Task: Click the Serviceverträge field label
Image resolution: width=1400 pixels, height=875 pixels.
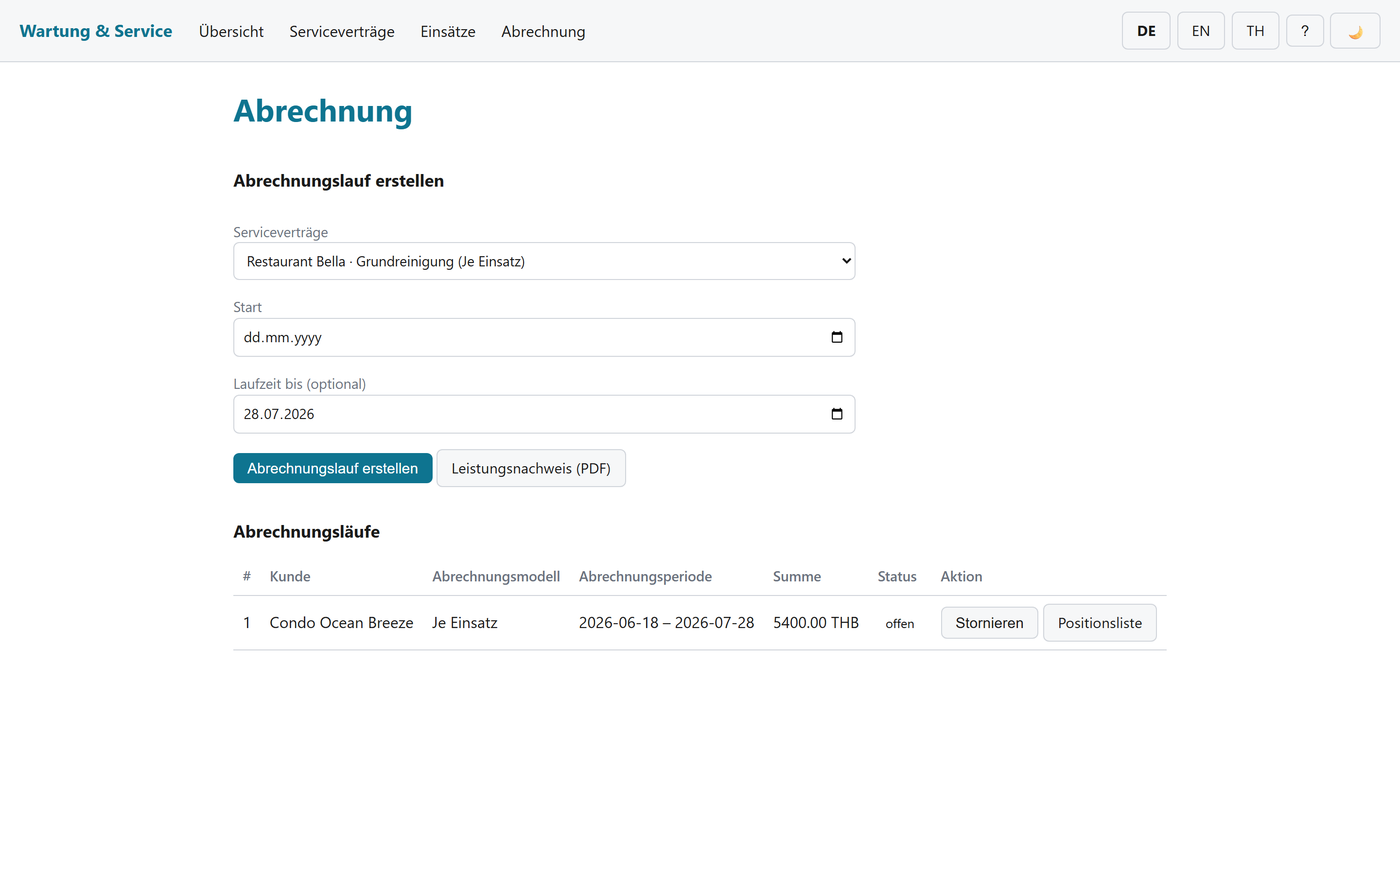Action: click(x=281, y=232)
